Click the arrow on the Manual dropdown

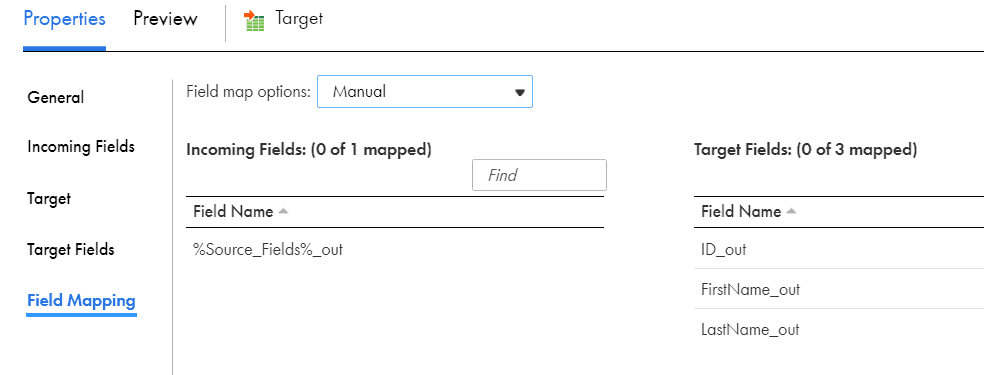(520, 92)
